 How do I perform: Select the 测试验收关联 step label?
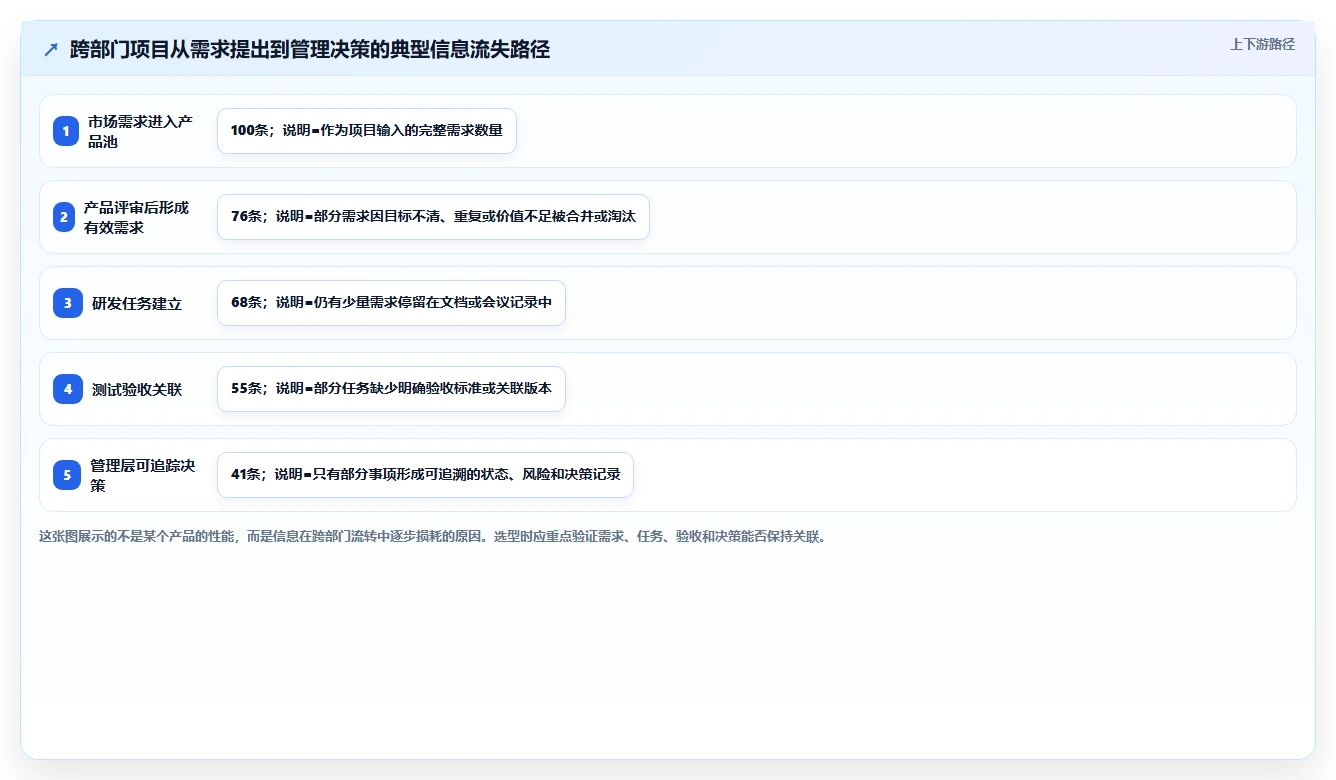tap(137, 389)
